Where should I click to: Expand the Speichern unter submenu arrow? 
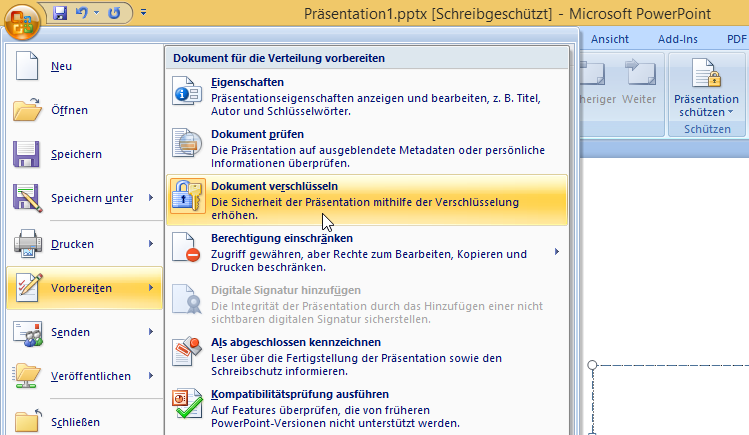[x=151, y=198]
